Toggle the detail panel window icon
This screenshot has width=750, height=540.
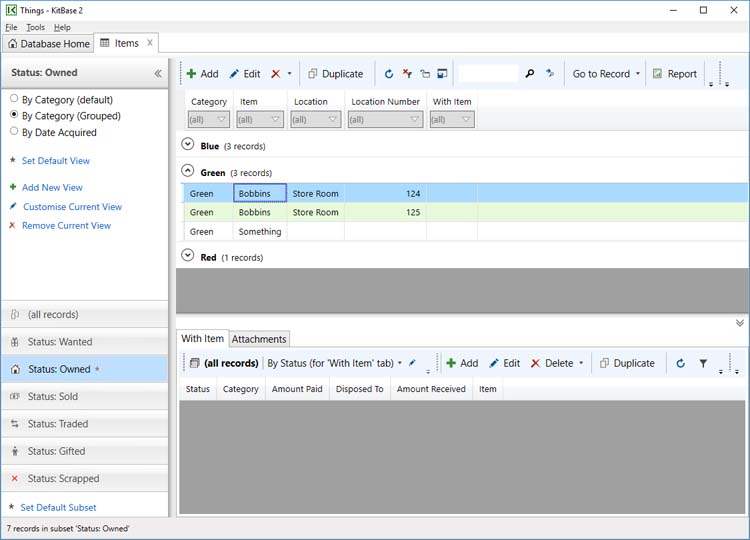click(x=442, y=74)
